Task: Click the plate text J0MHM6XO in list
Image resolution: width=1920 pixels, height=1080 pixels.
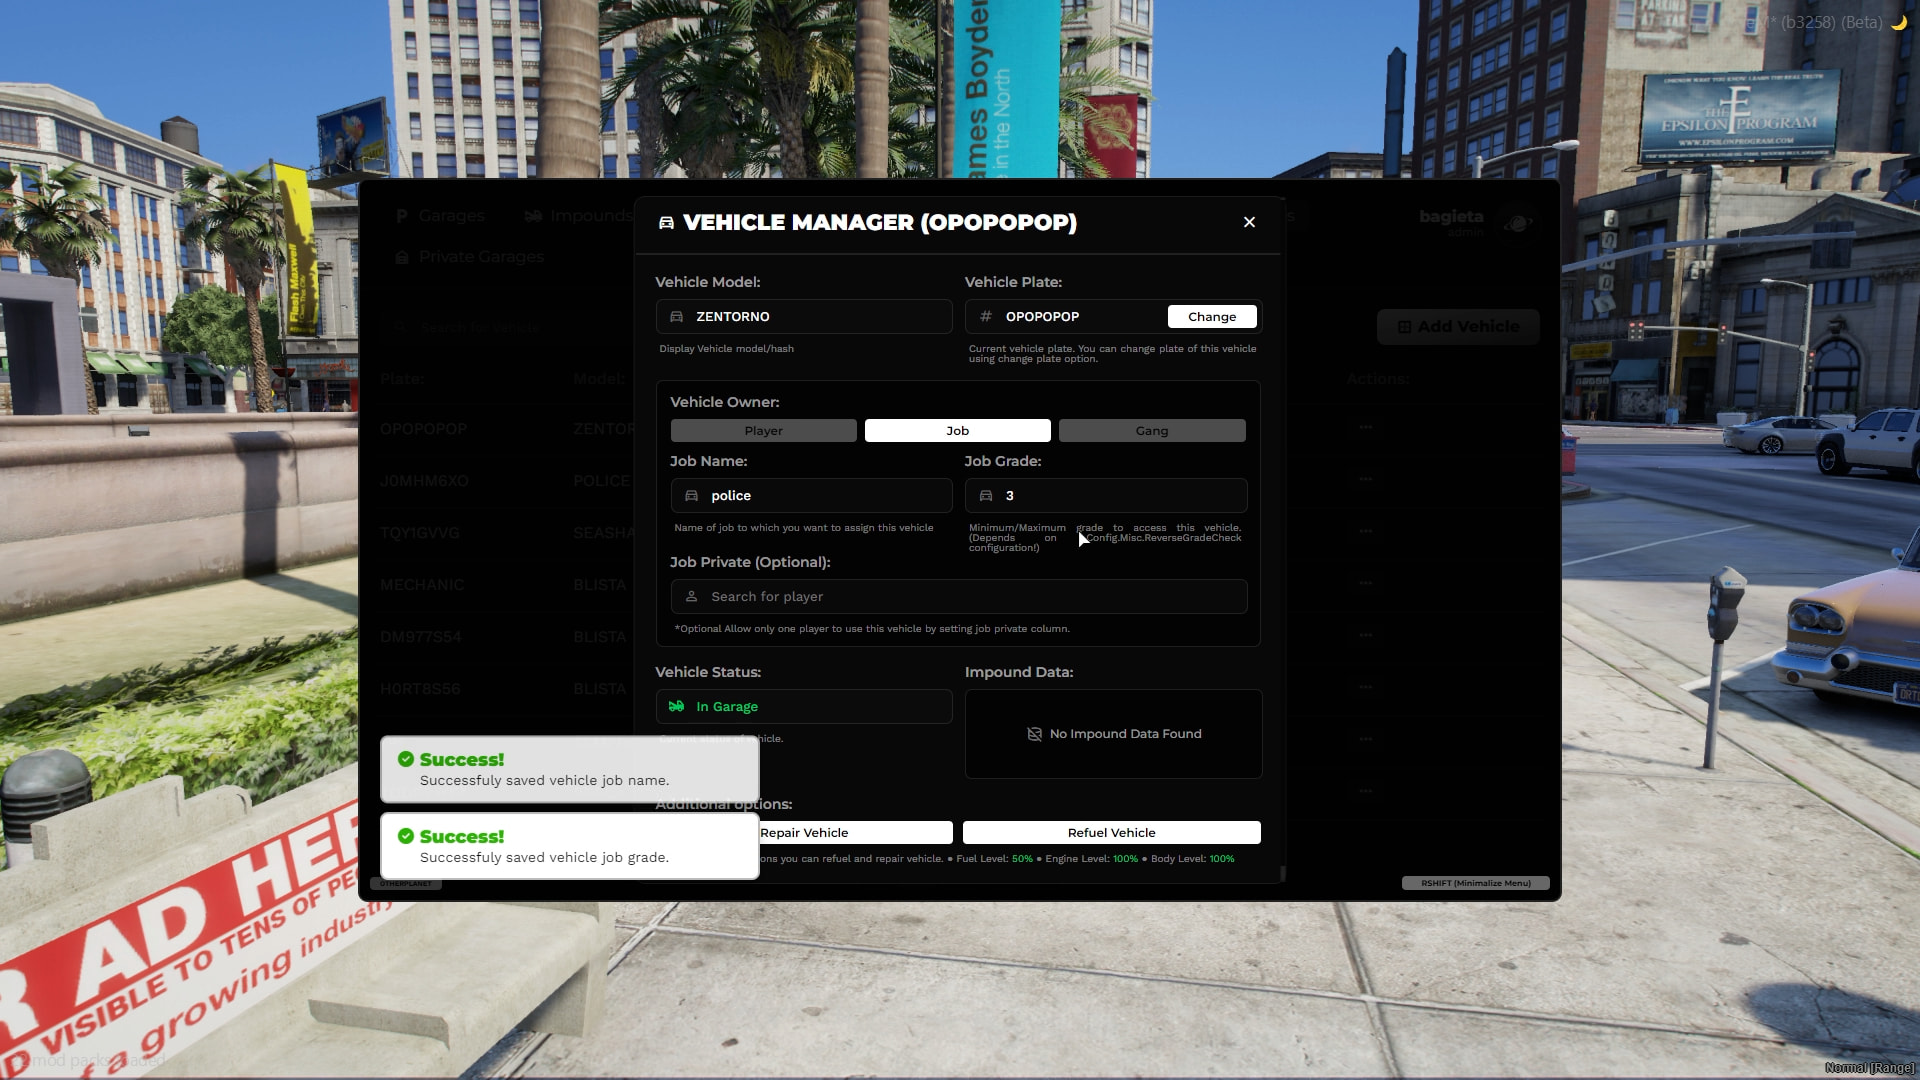Action: tap(424, 481)
